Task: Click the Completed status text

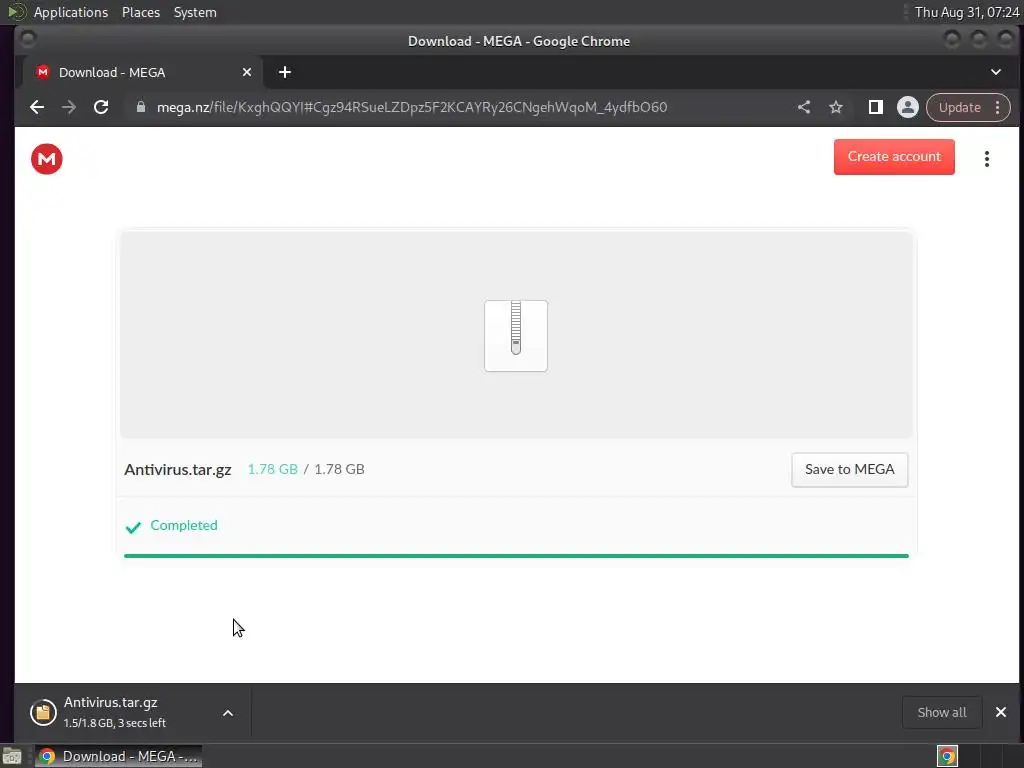Action: [x=184, y=525]
